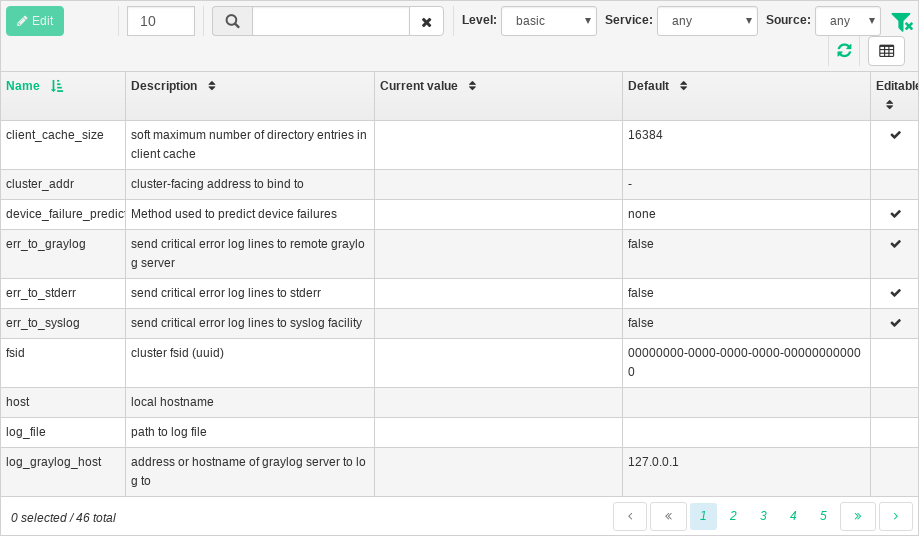Image resolution: width=919 pixels, height=536 pixels.
Task: Open the table columns toggle icon
Action: (886, 51)
